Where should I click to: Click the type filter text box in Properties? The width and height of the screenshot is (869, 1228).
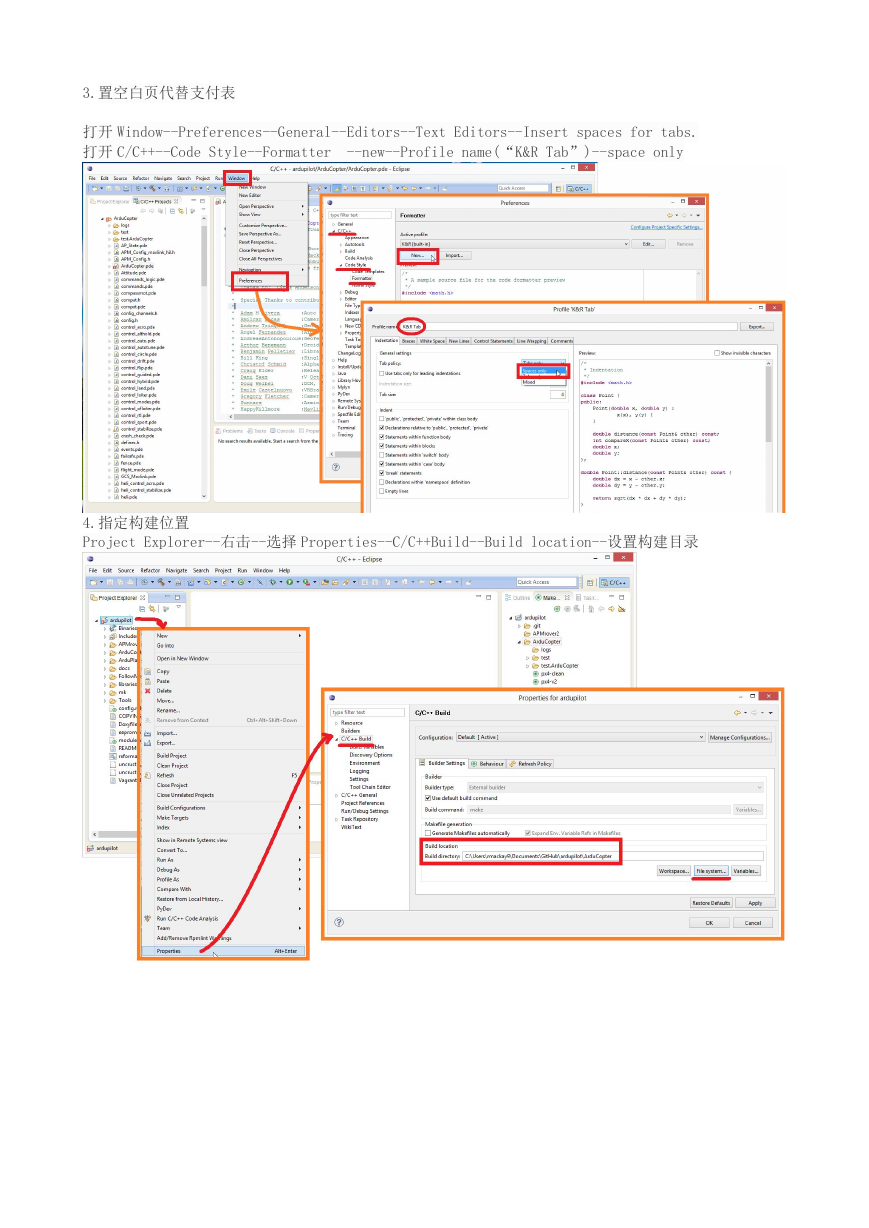(x=367, y=712)
